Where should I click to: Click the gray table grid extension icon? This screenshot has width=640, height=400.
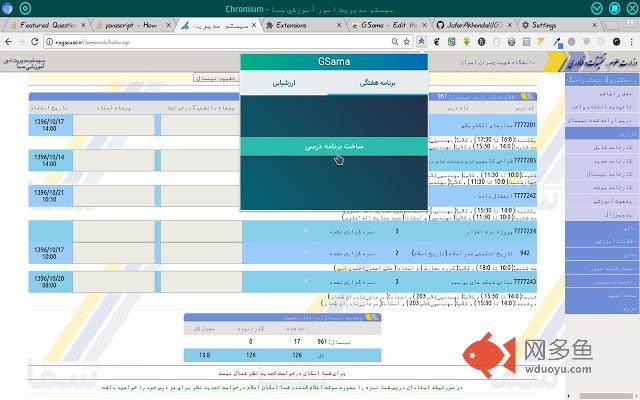[527, 41]
